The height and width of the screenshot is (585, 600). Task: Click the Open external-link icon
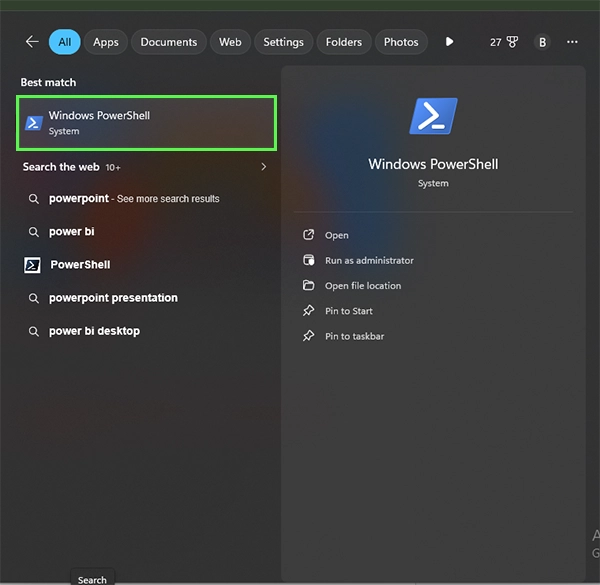pyautogui.click(x=308, y=235)
